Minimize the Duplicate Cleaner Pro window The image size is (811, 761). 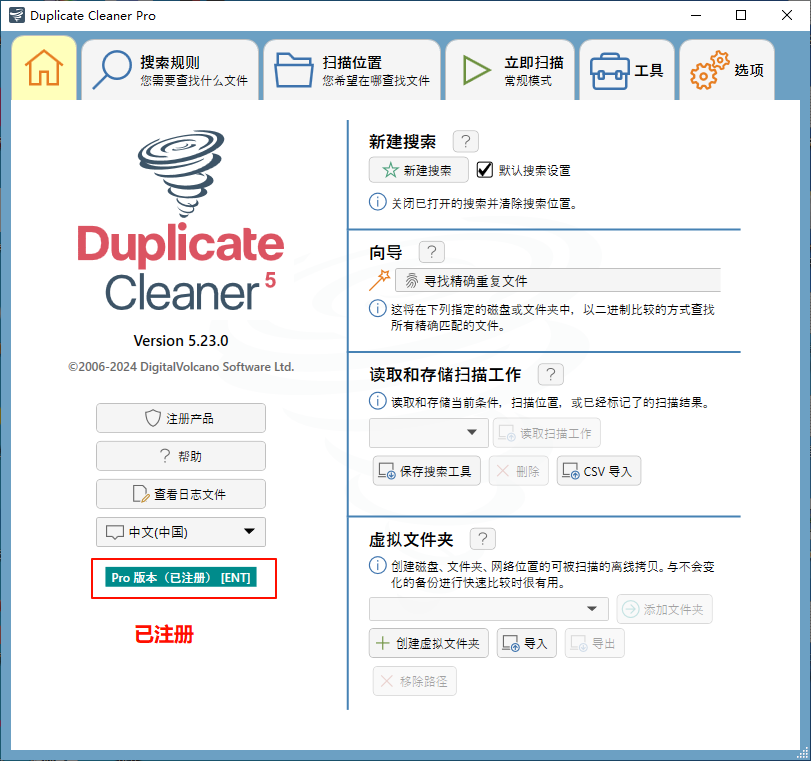pyautogui.click(x=696, y=16)
